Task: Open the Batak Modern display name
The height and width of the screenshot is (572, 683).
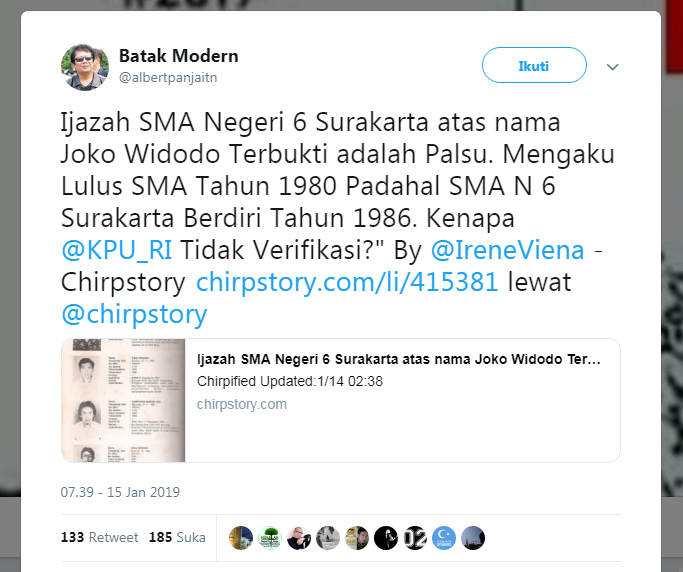Action: tap(179, 56)
